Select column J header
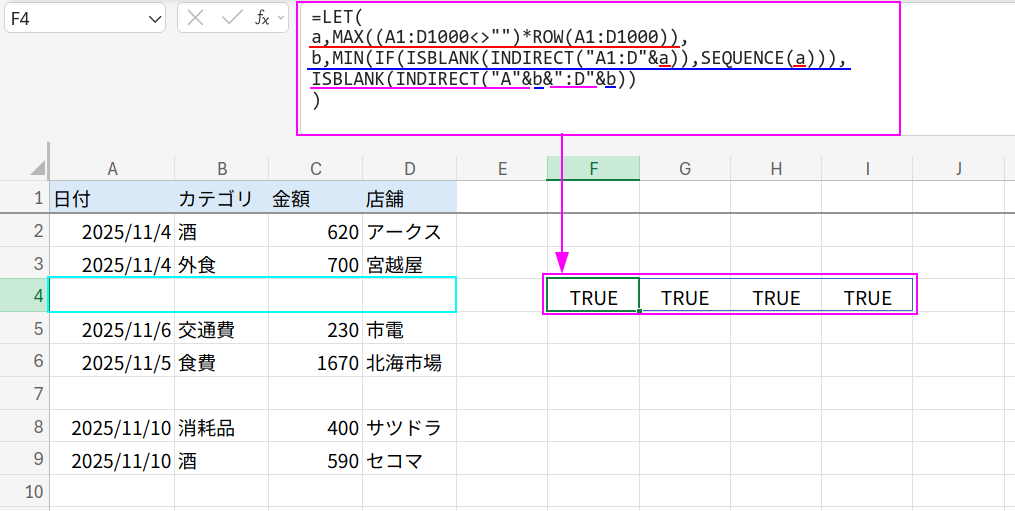 coord(958,168)
